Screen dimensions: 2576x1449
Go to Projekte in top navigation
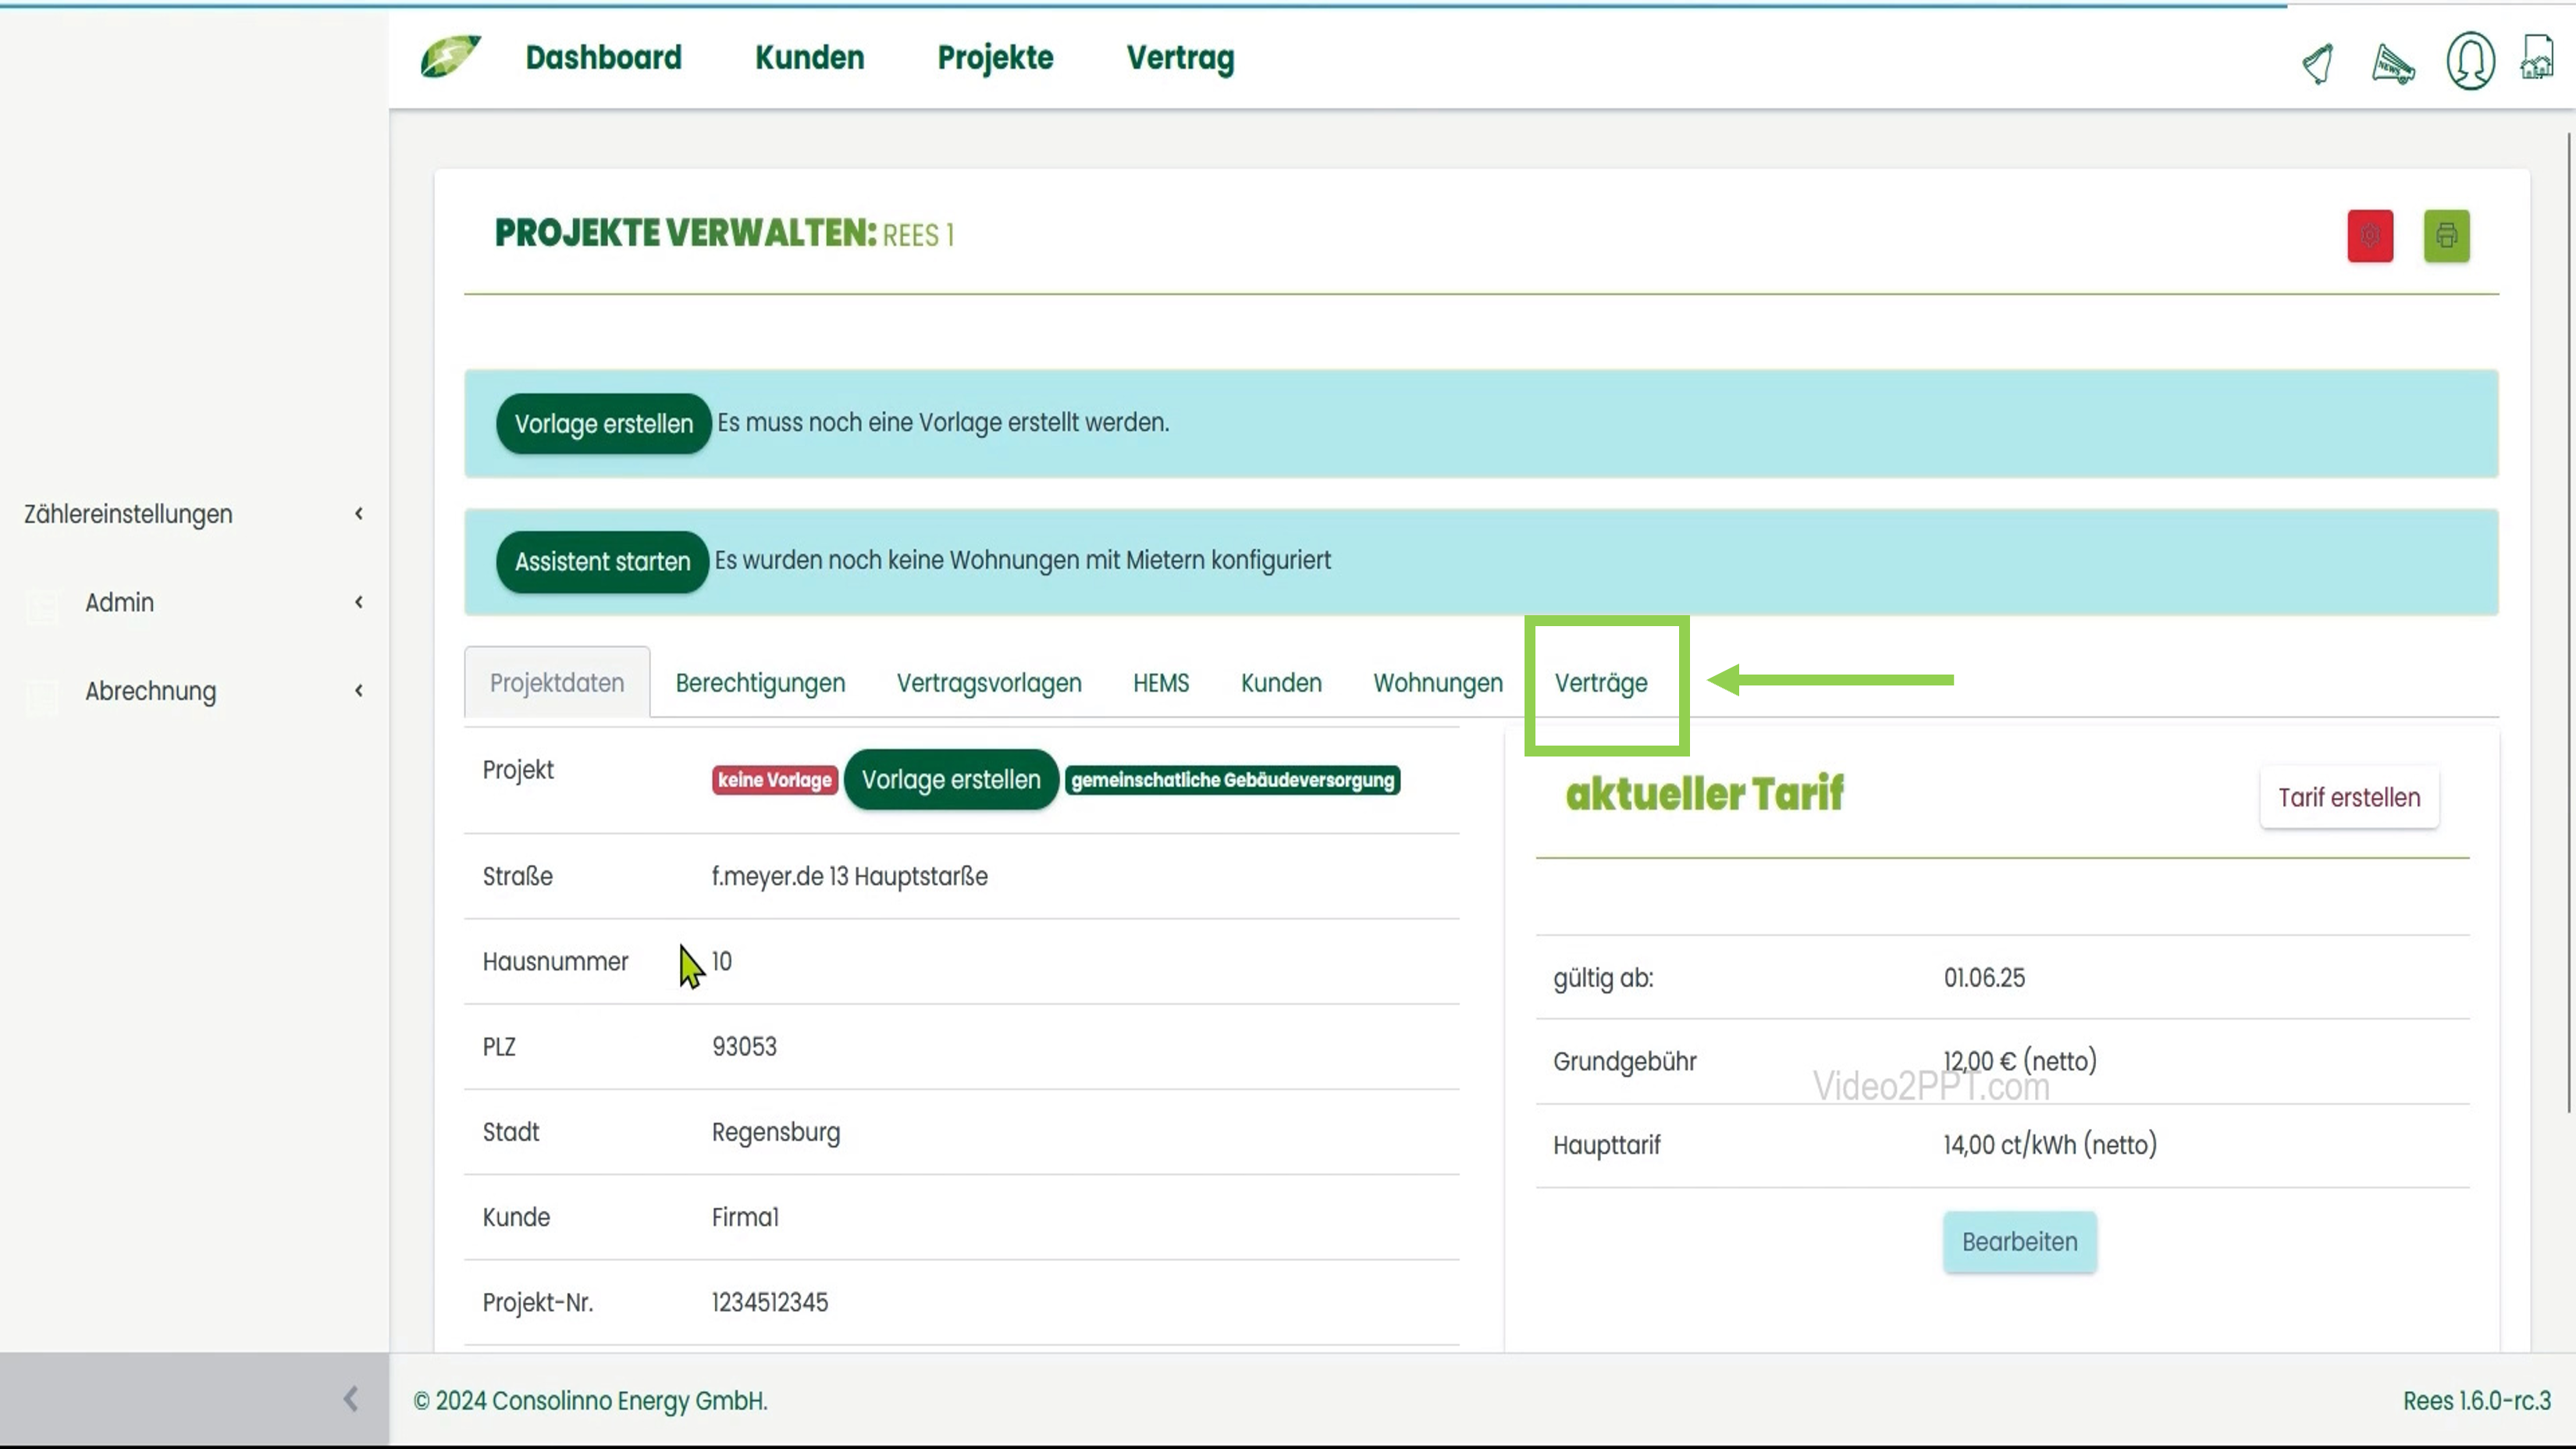point(995,58)
